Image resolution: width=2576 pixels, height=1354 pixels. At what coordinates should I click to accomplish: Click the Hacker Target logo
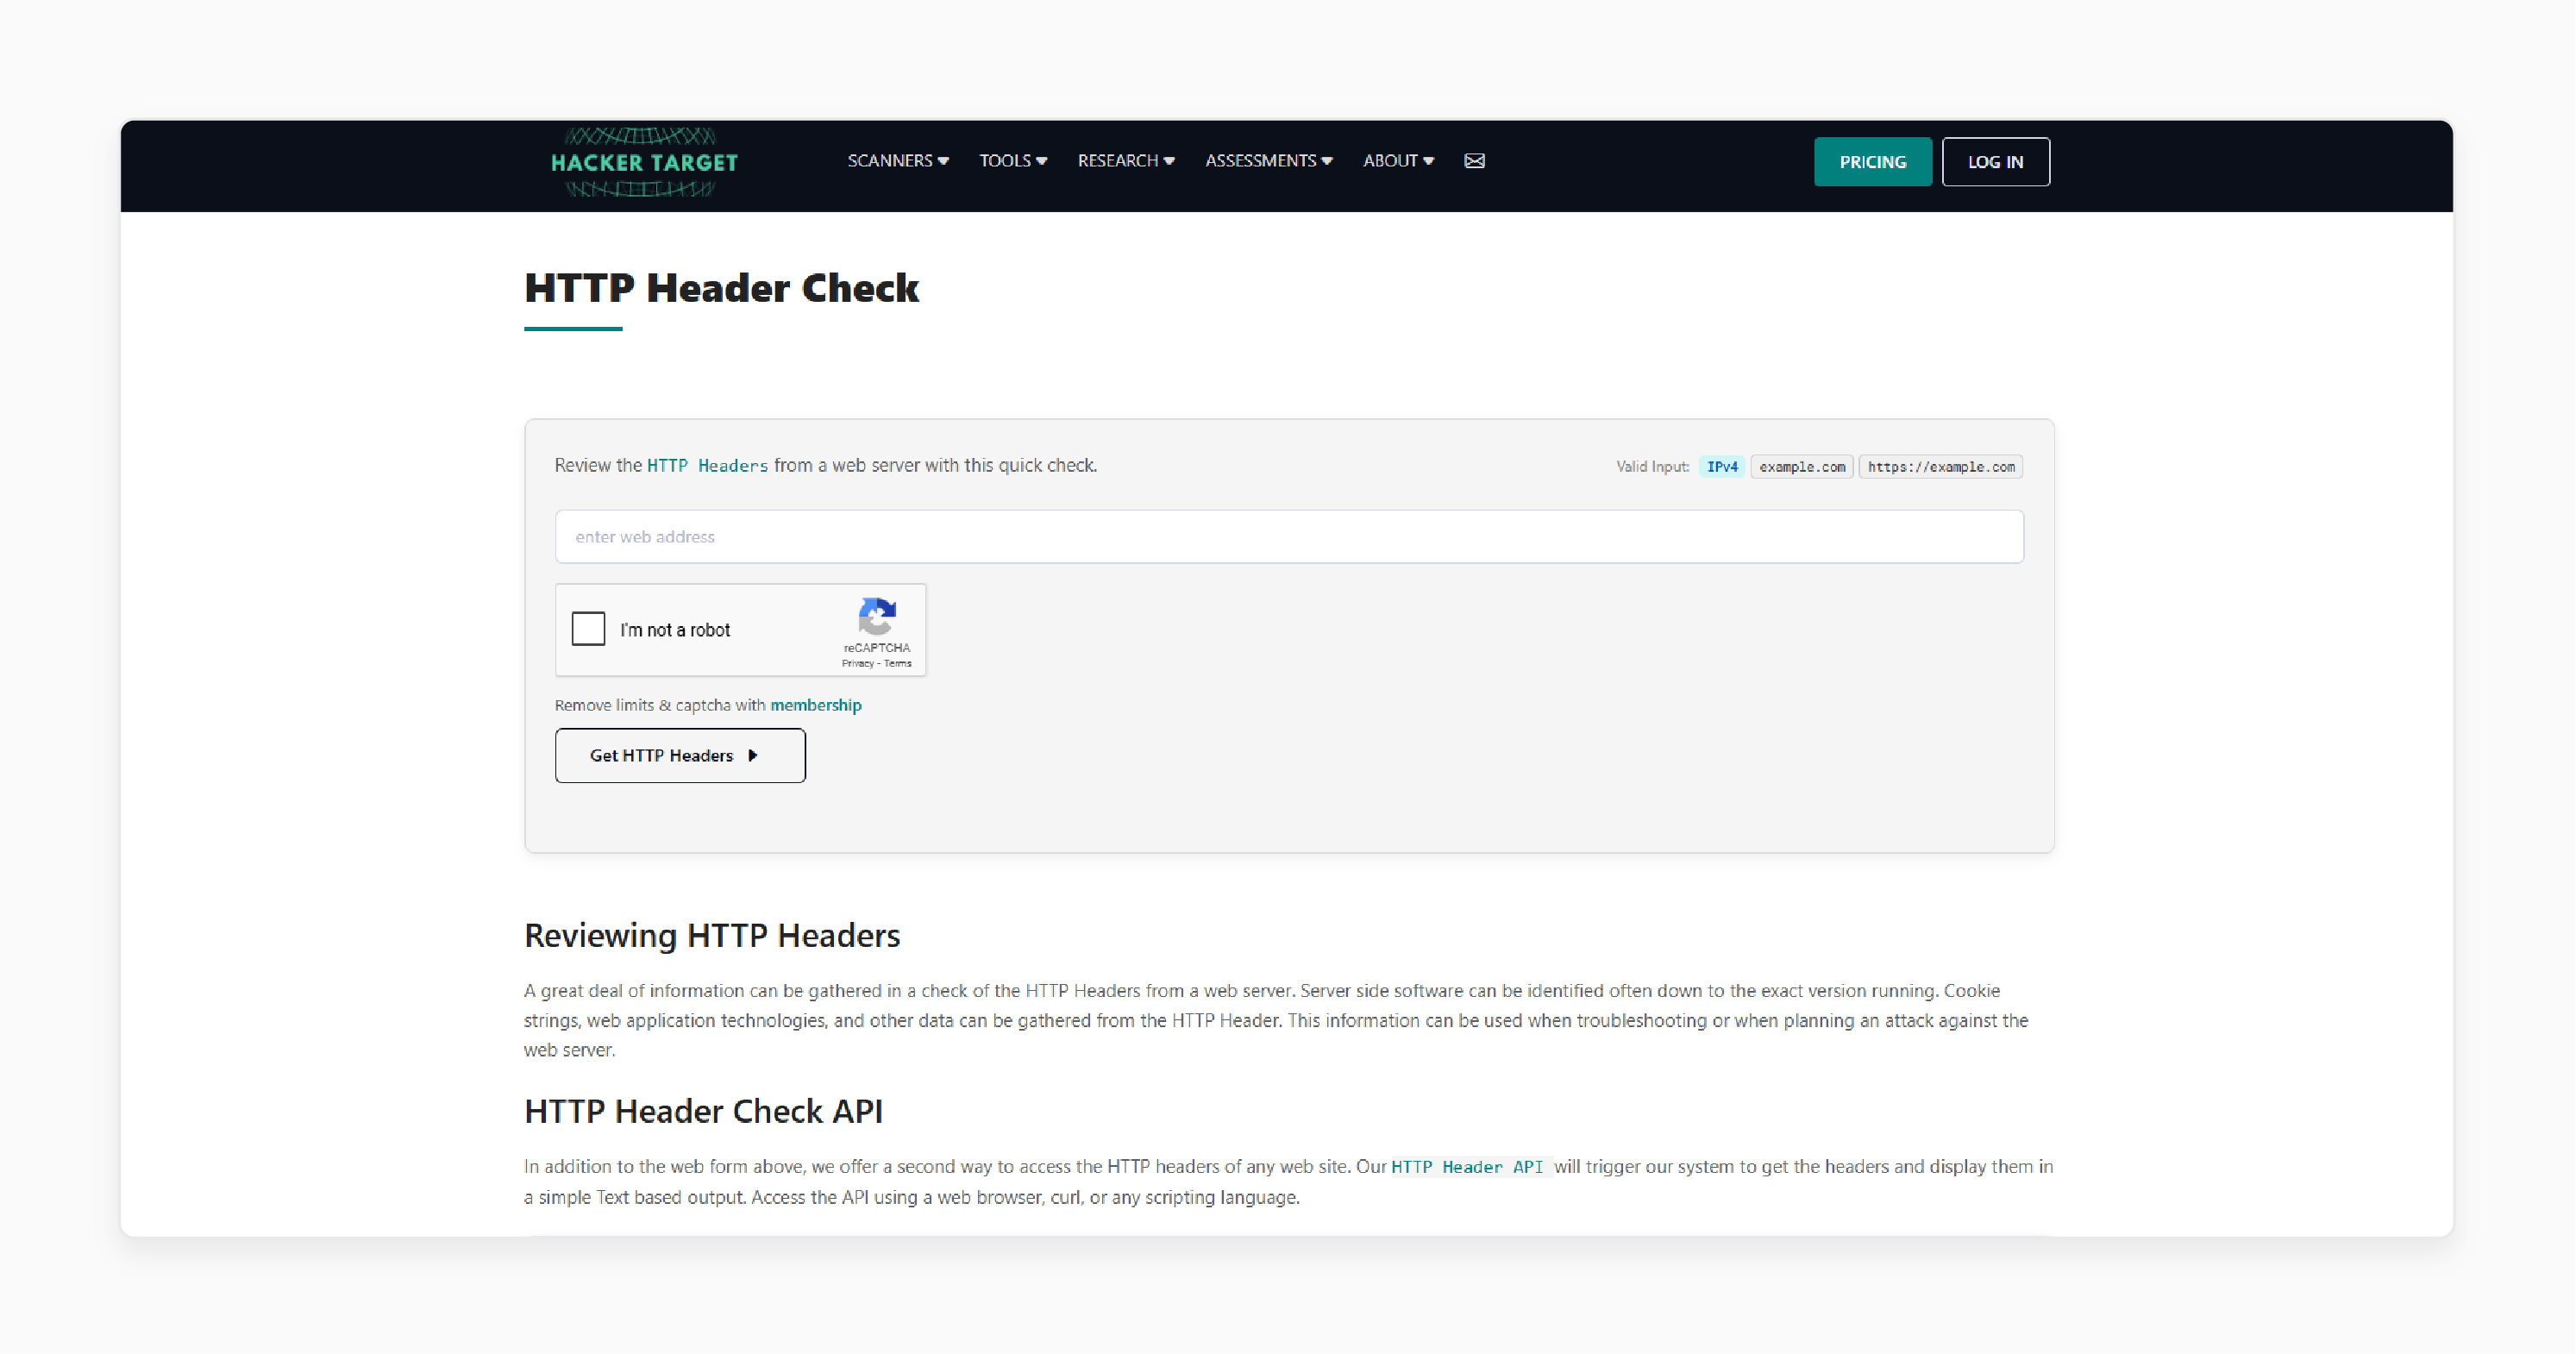coord(644,162)
